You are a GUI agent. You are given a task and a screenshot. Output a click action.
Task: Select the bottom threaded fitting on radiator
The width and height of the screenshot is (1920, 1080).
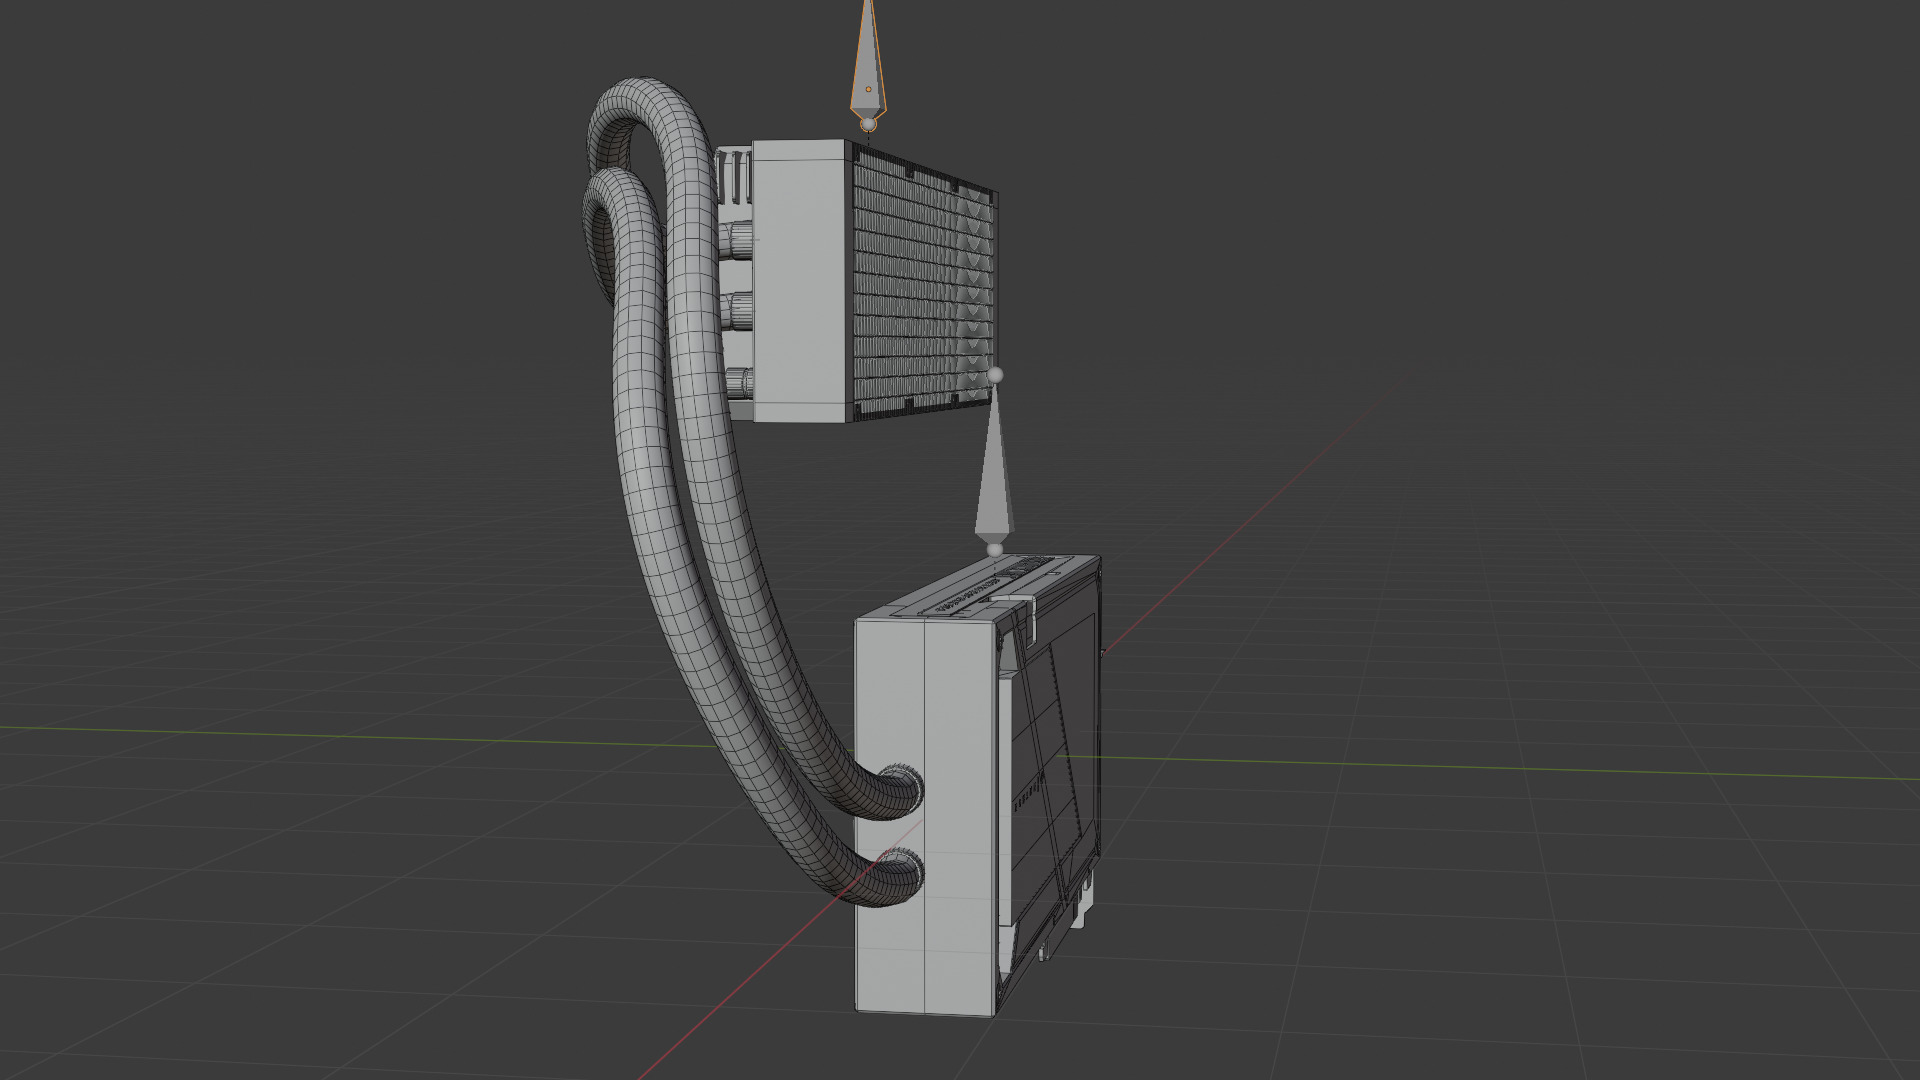(738, 382)
